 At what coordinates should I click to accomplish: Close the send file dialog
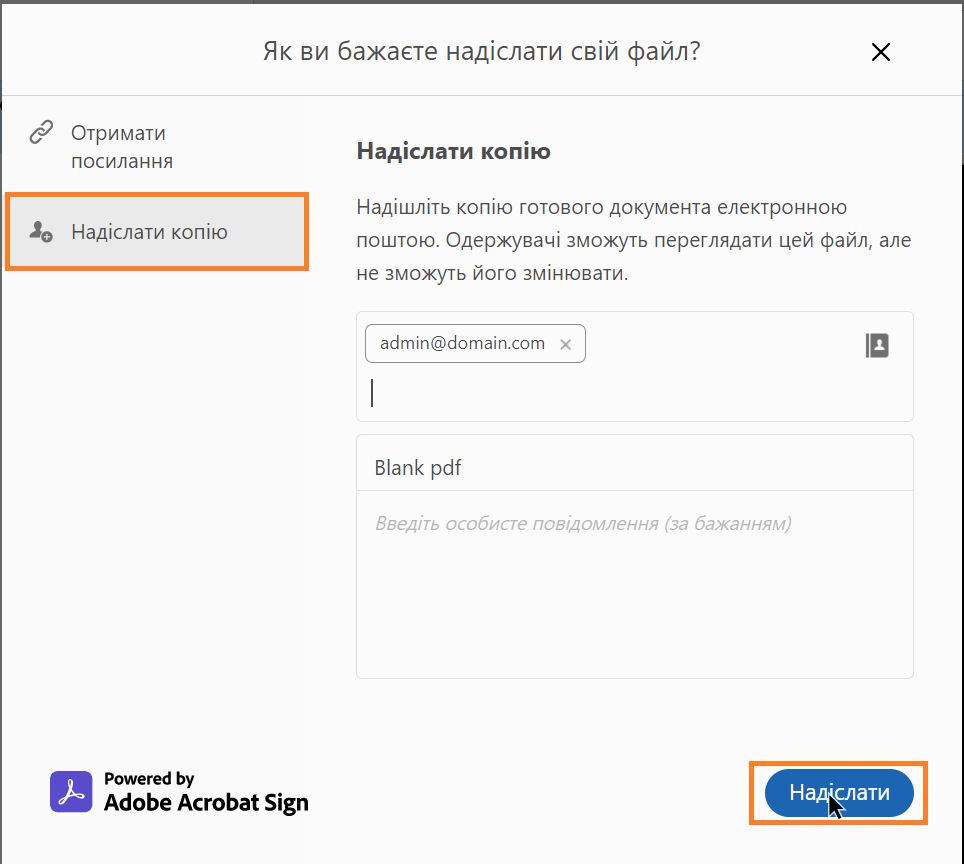pyautogui.click(x=880, y=52)
